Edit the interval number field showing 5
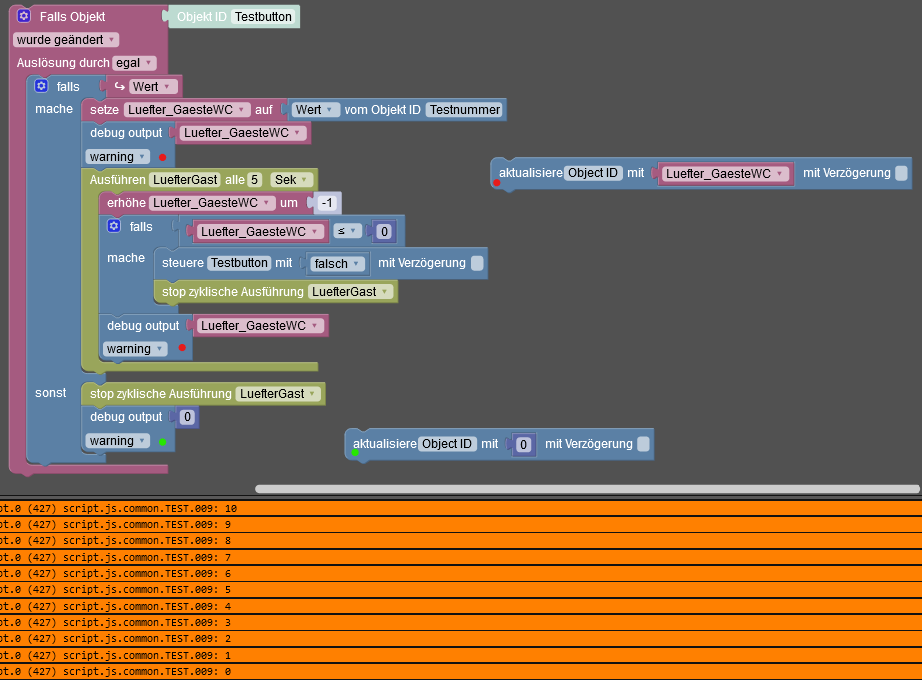The width and height of the screenshot is (922, 680). click(x=254, y=180)
